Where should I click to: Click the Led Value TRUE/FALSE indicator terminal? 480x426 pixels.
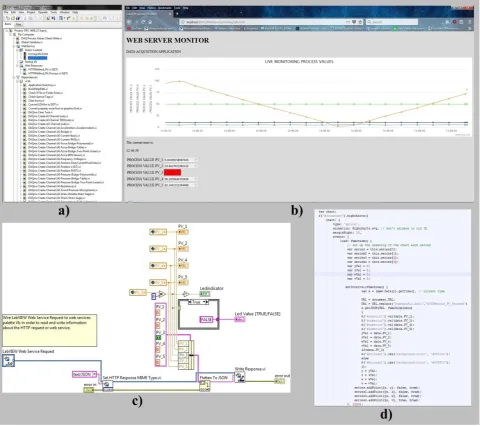click(240, 319)
